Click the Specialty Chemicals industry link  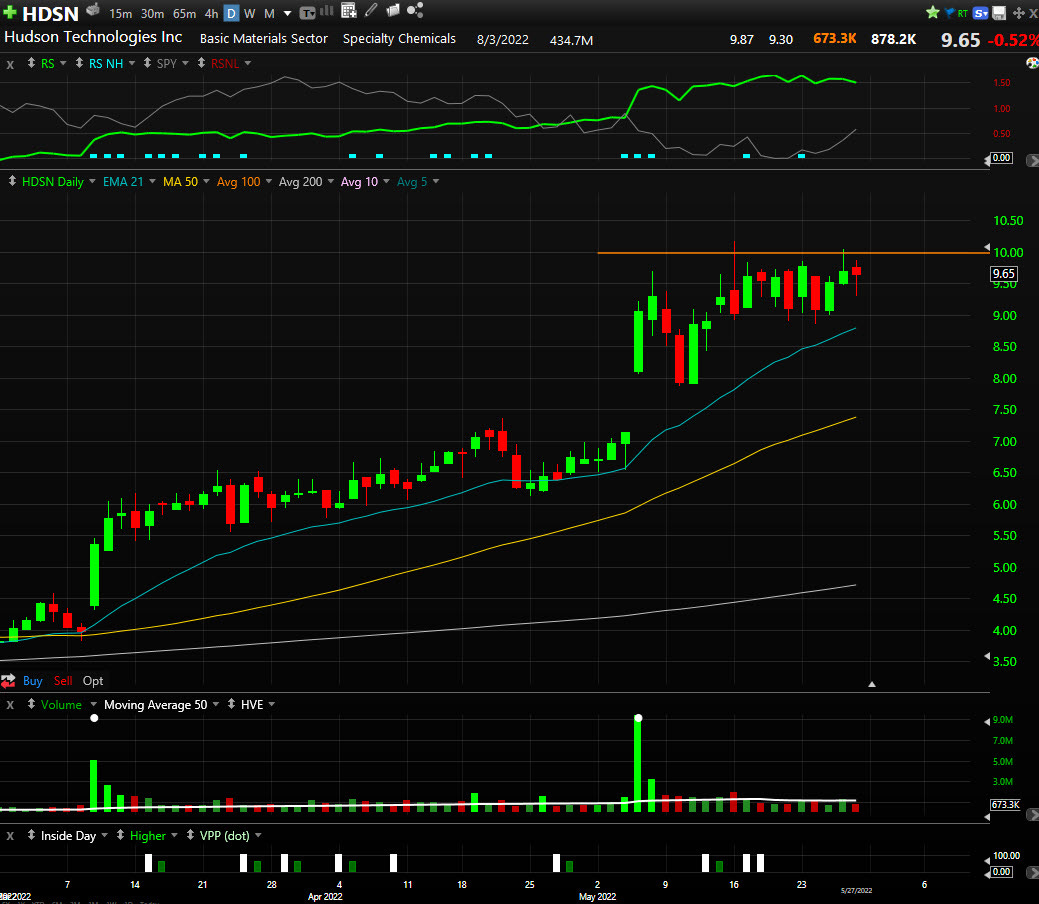[x=399, y=38]
